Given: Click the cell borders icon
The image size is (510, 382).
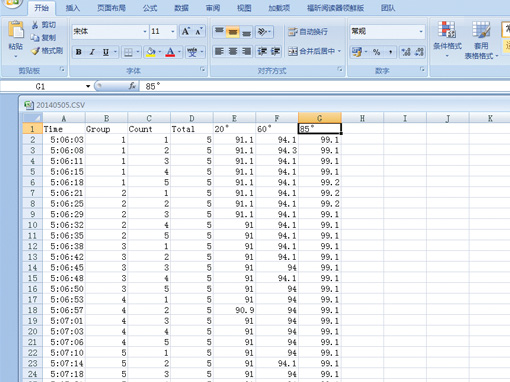Looking at the screenshot, I should (x=128, y=52).
